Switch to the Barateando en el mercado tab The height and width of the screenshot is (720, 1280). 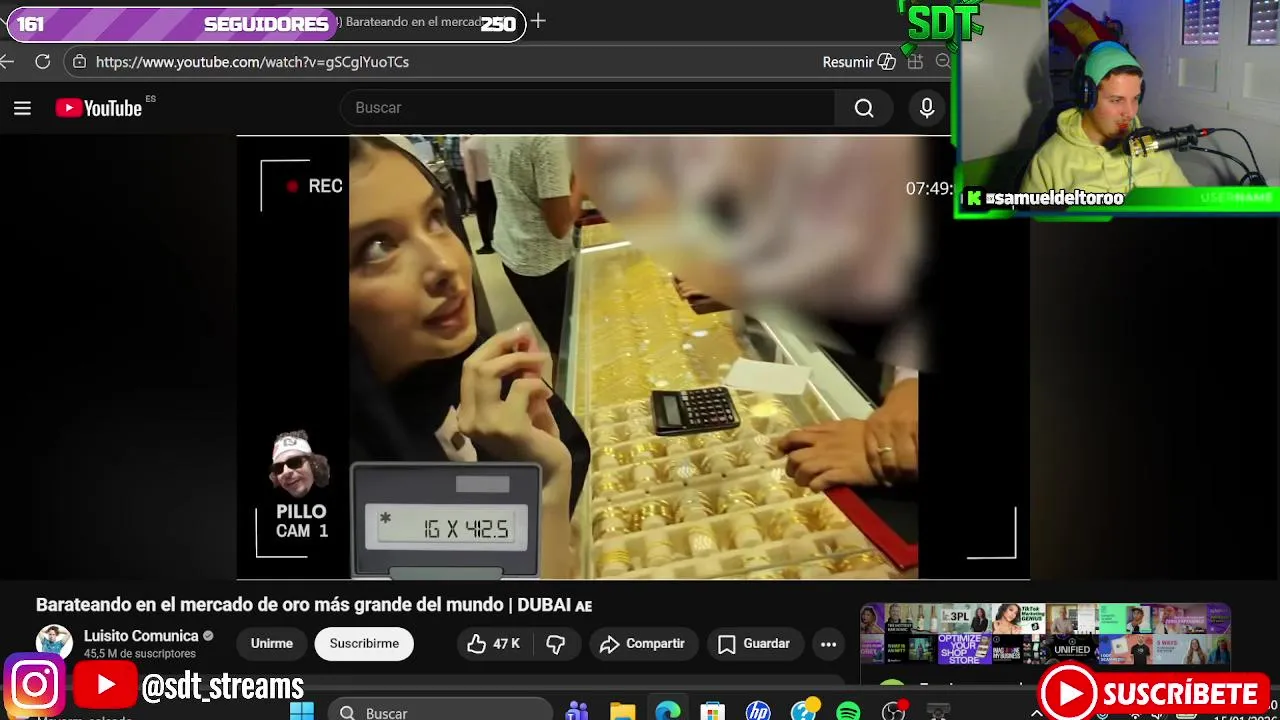click(x=410, y=22)
